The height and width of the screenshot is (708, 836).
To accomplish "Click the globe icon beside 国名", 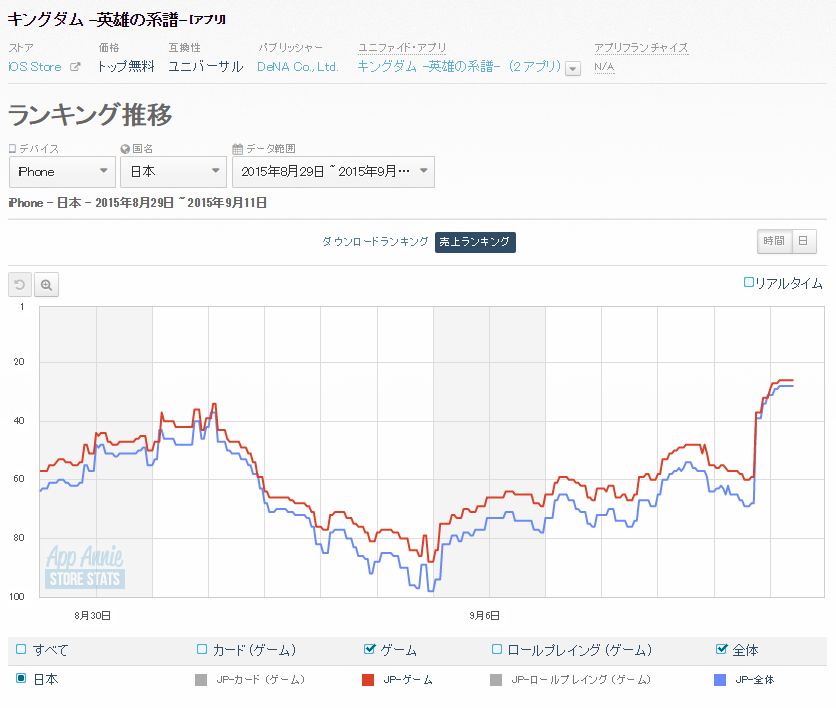I will [125, 149].
